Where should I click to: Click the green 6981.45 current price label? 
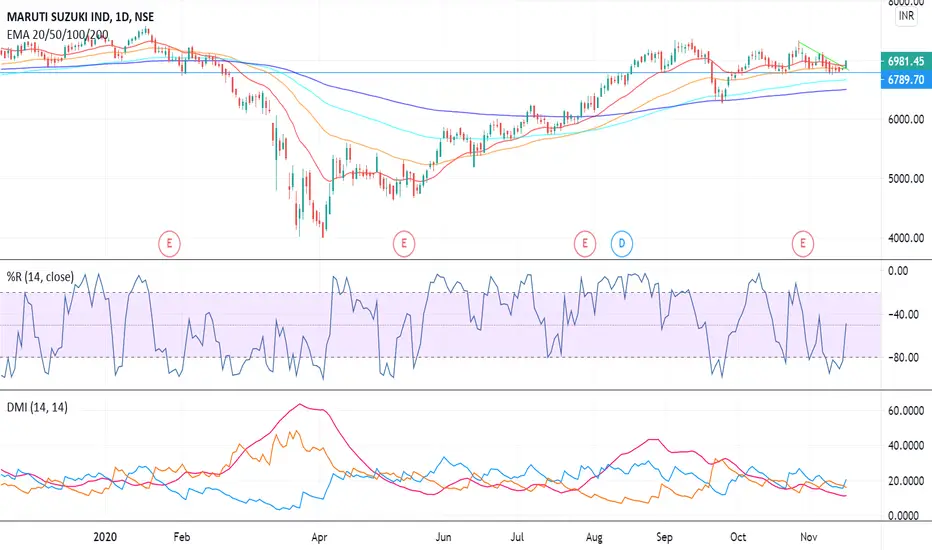906,61
